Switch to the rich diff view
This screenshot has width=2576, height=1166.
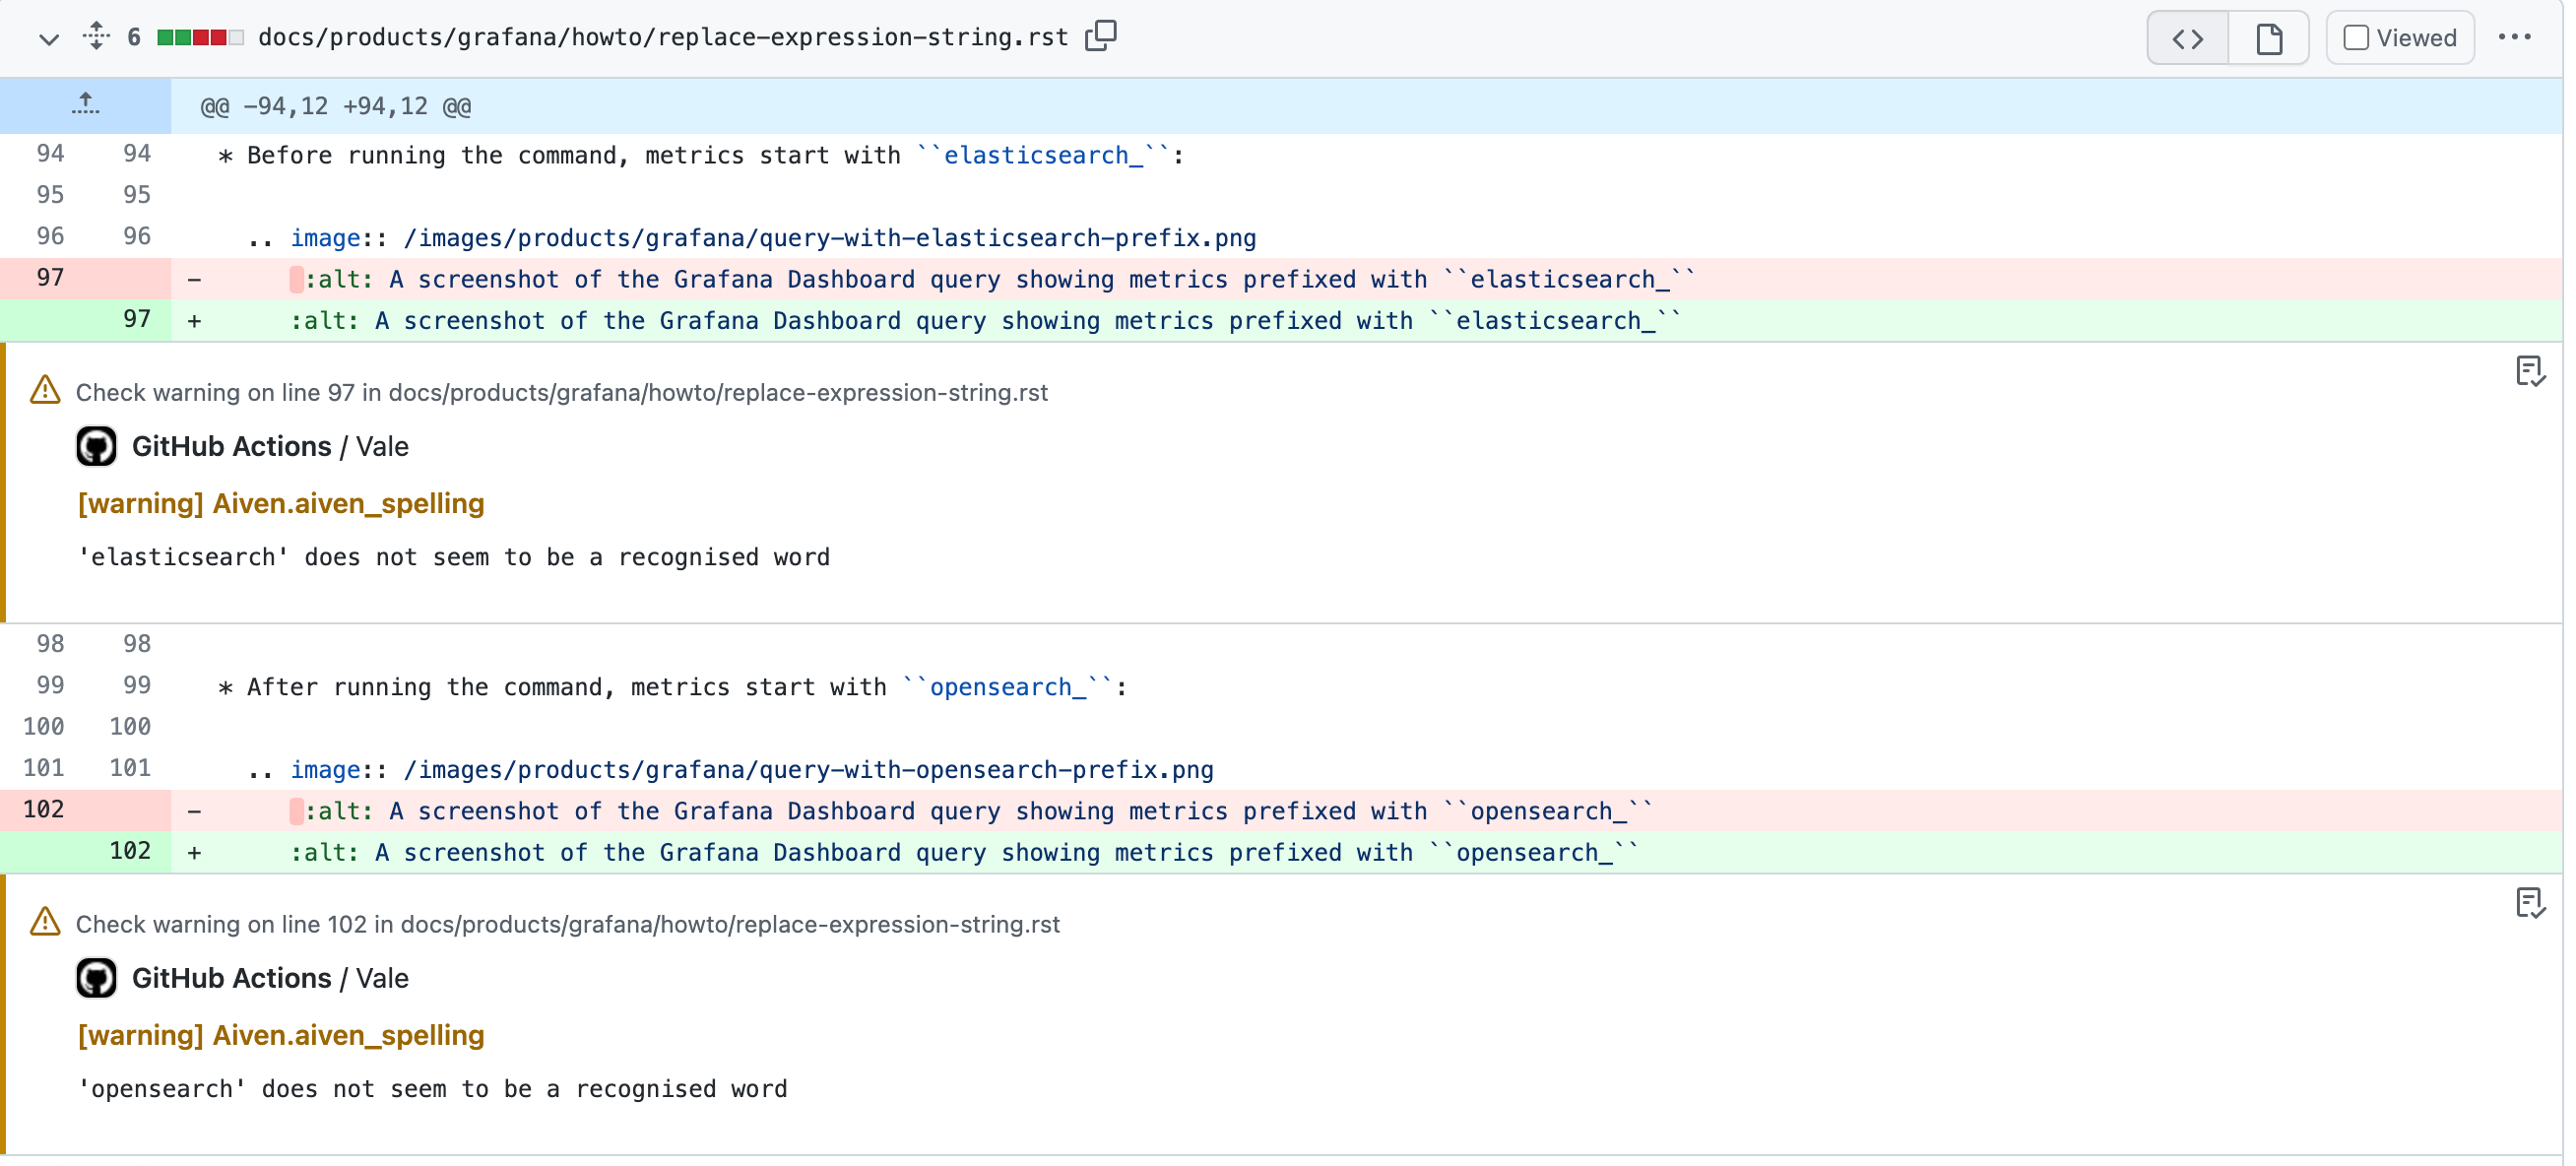click(x=2269, y=38)
